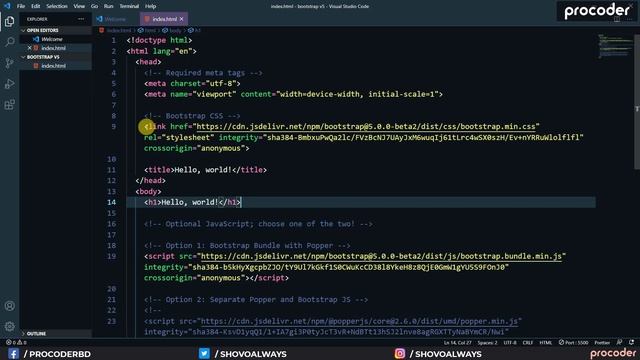640x360 pixels.
Task: Click the html symbol in breadcrumb
Action: (147, 30)
